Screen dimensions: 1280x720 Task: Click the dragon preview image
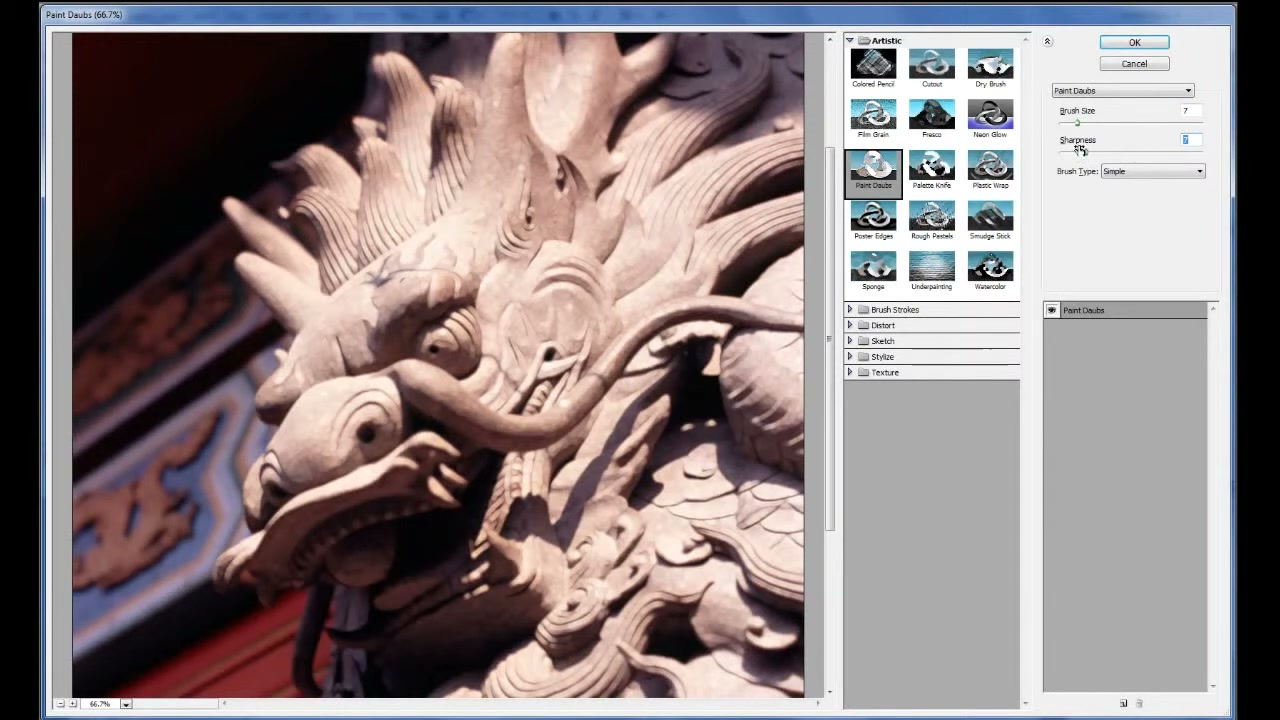[x=438, y=365]
